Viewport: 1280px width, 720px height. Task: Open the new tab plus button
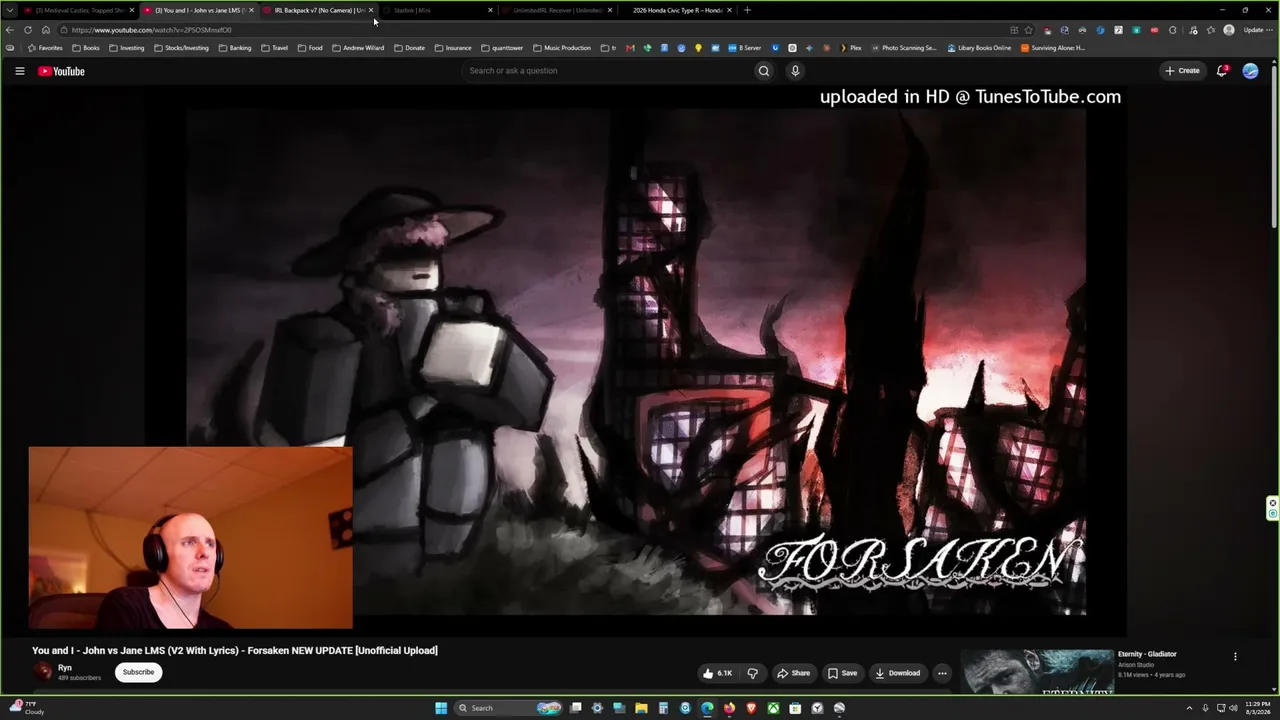click(x=747, y=10)
